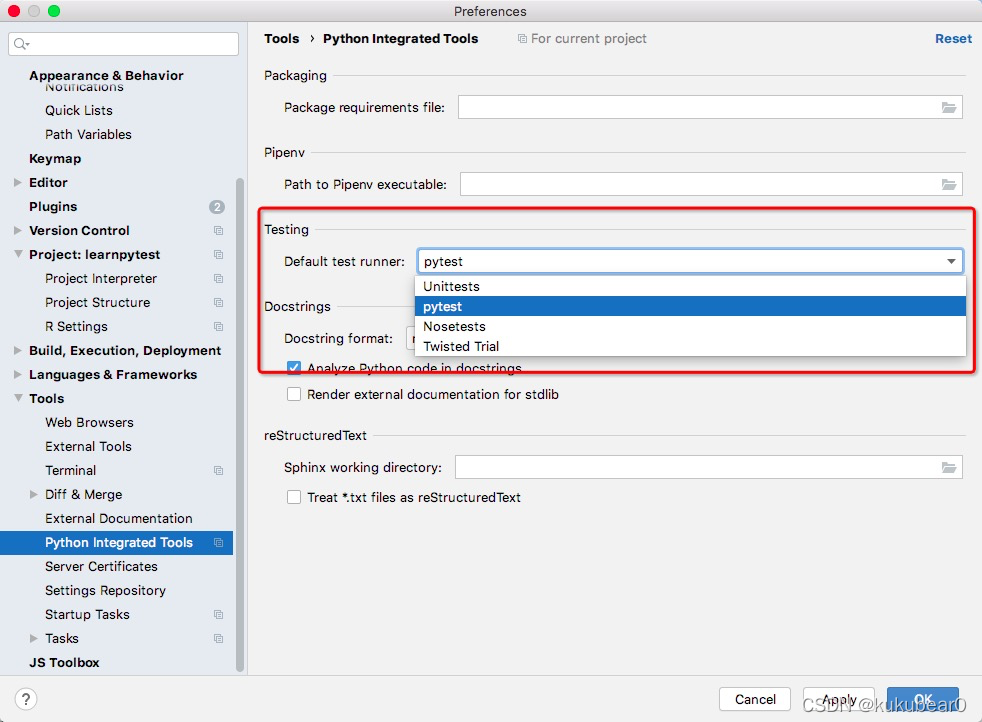The image size is (982, 722).
Task: Click the folder icon for Sphinx working directory
Action: click(949, 468)
